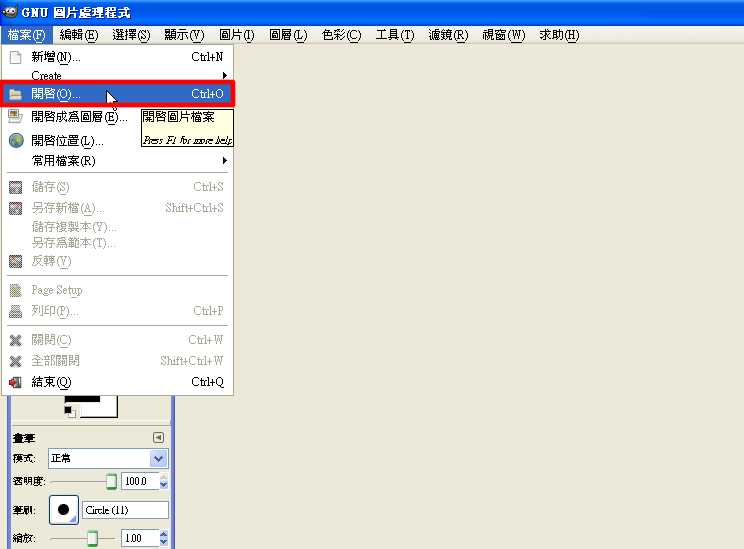The image size is (744, 549).
Task: Click the red exit icon beside 結束(Q)
Action: point(15,382)
